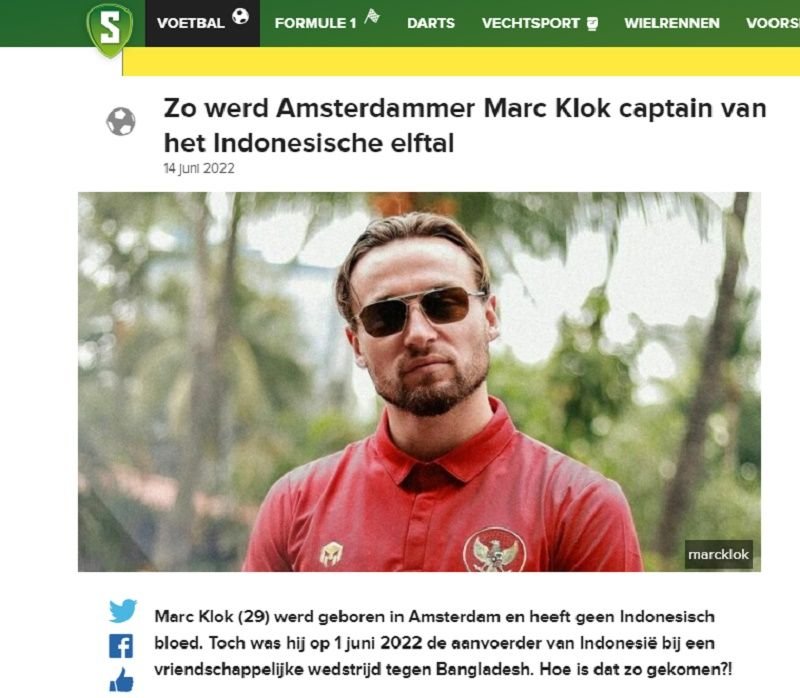Click the checkered flag icon
Screen dimensions: 800x698
[x=372, y=17]
